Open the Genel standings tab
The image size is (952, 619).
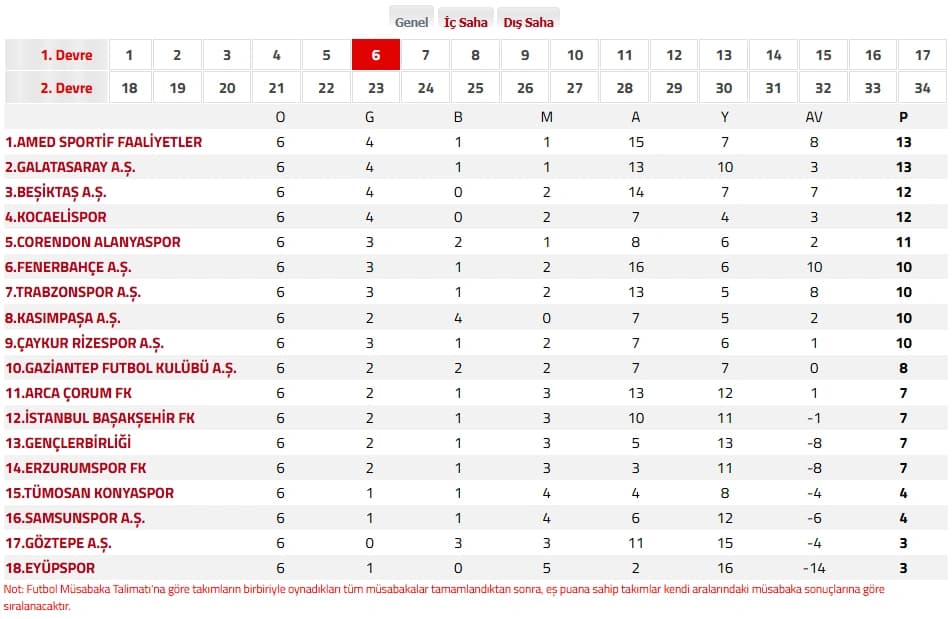[411, 22]
